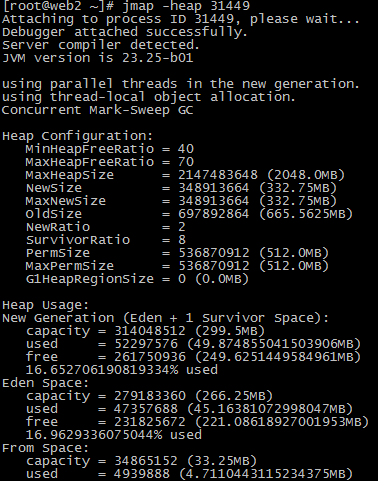The height and width of the screenshot is (481, 378).
Task: Click 'JVM version is 23.25-b01' line
Action: pos(98,58)
